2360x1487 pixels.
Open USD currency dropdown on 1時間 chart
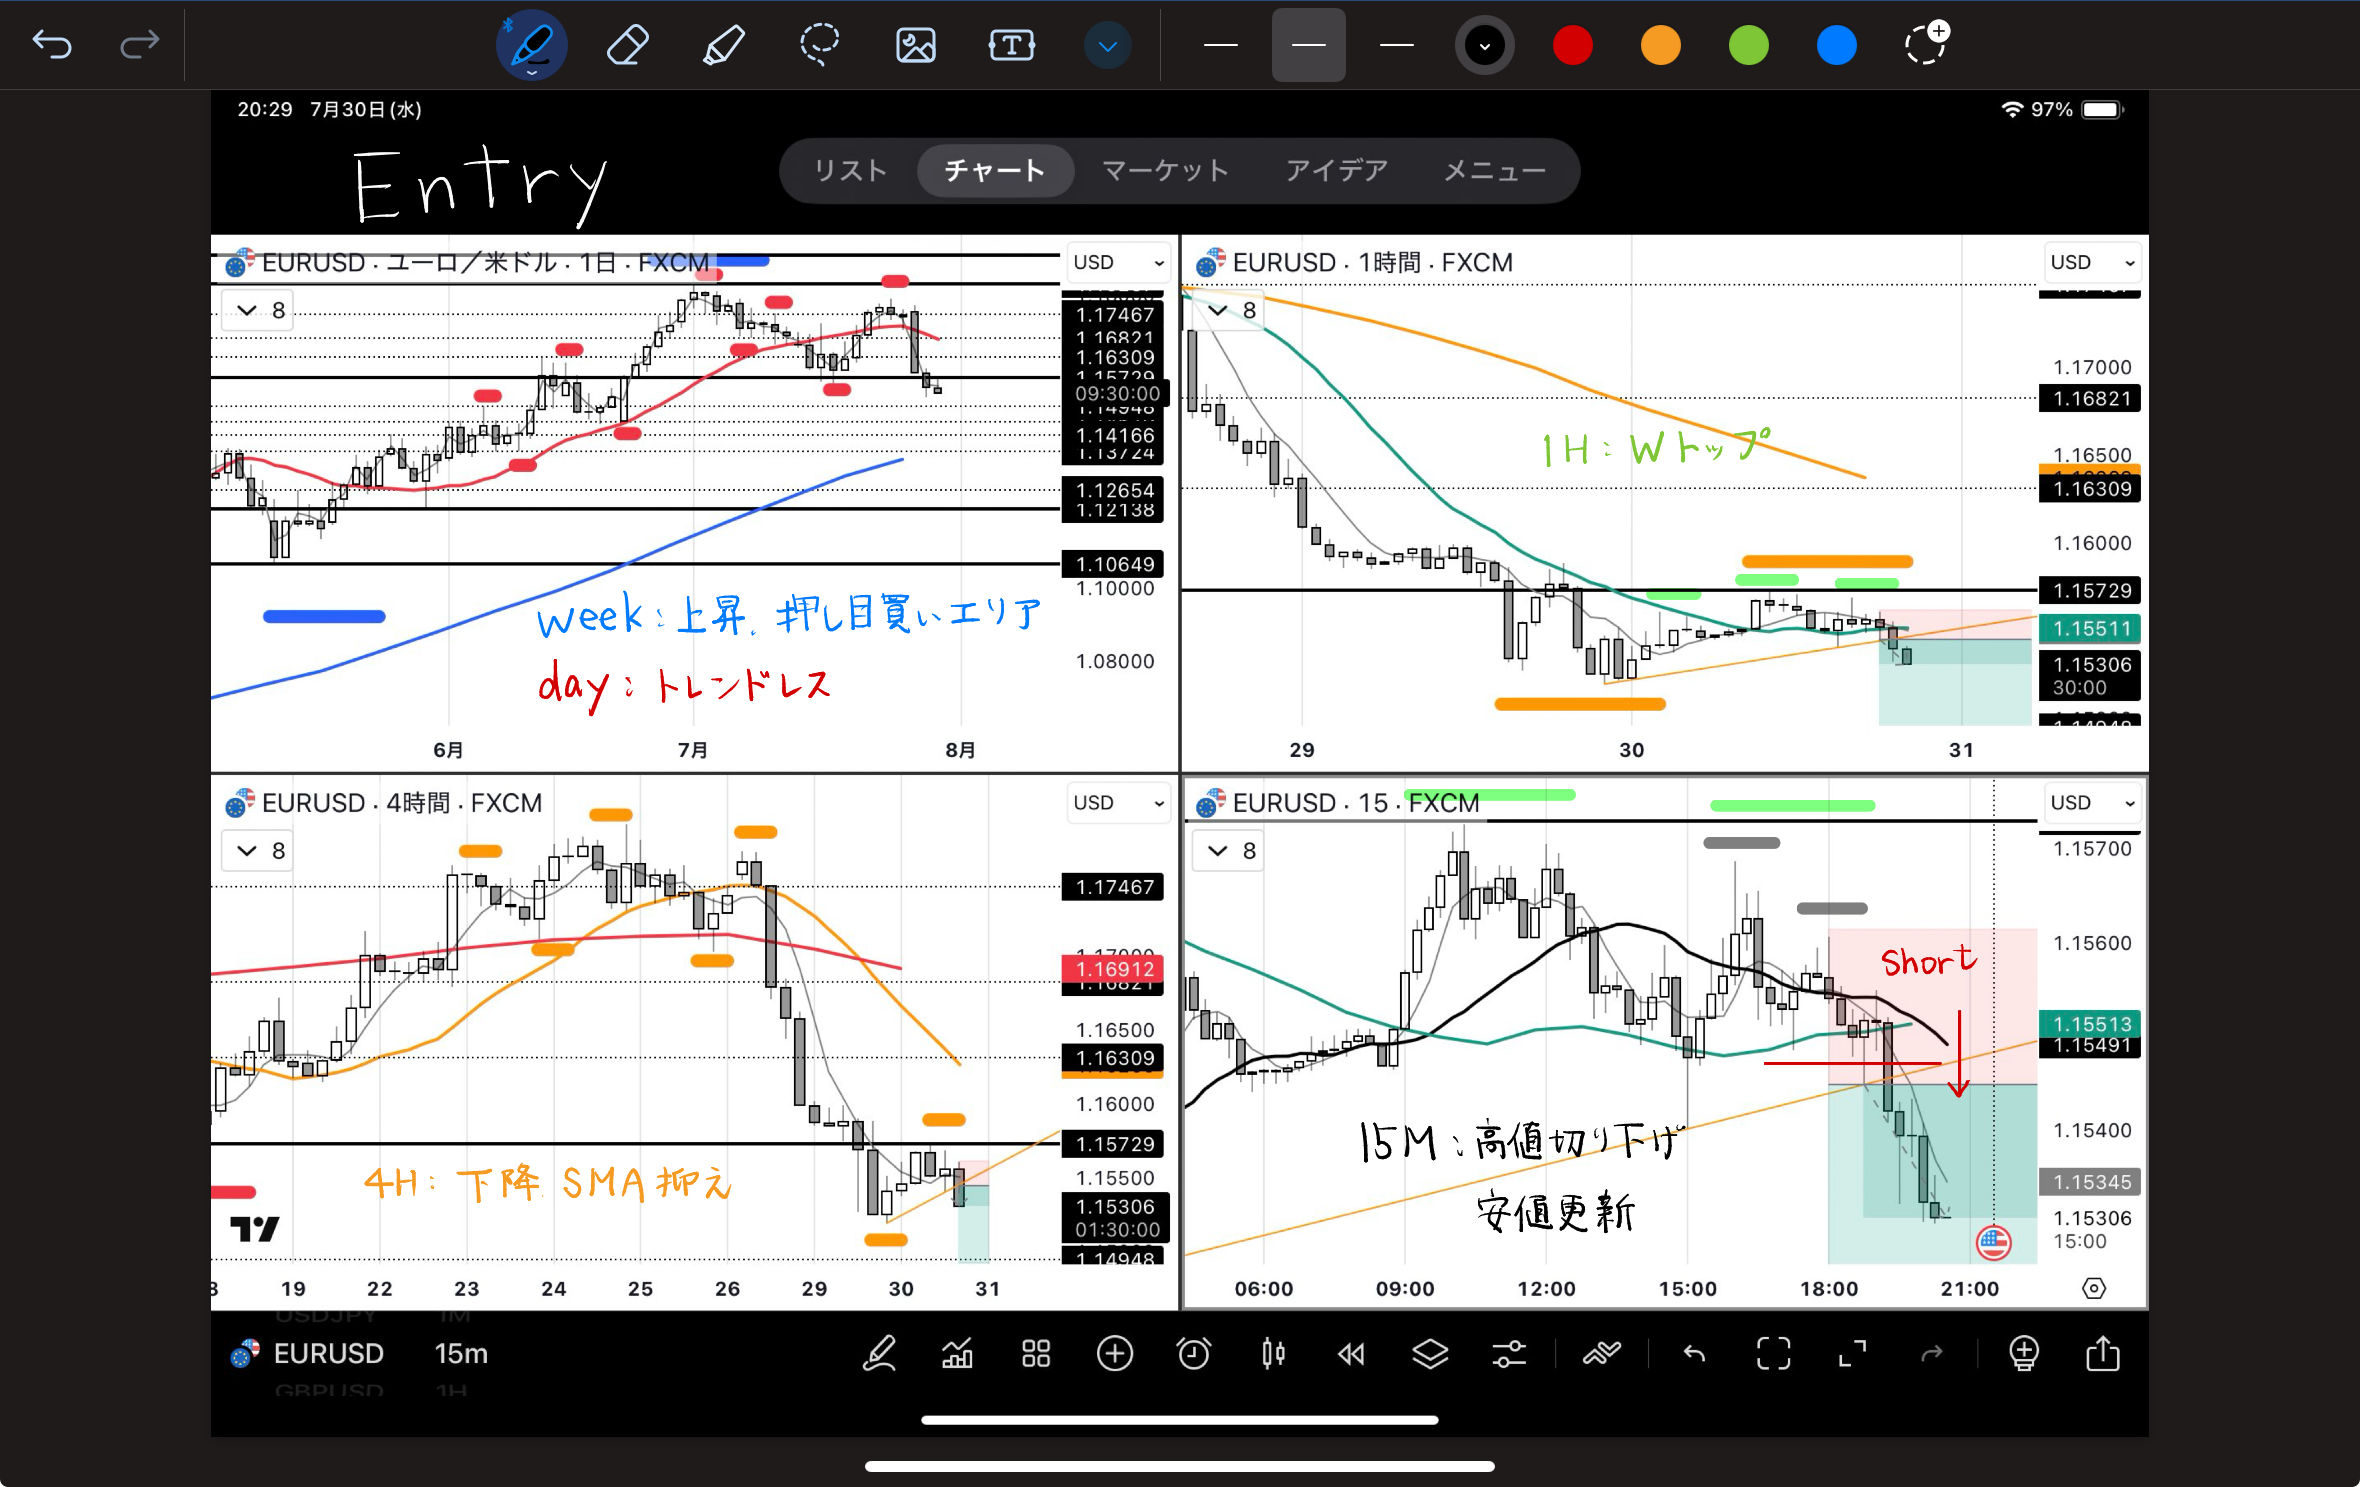coord(2092,262)
